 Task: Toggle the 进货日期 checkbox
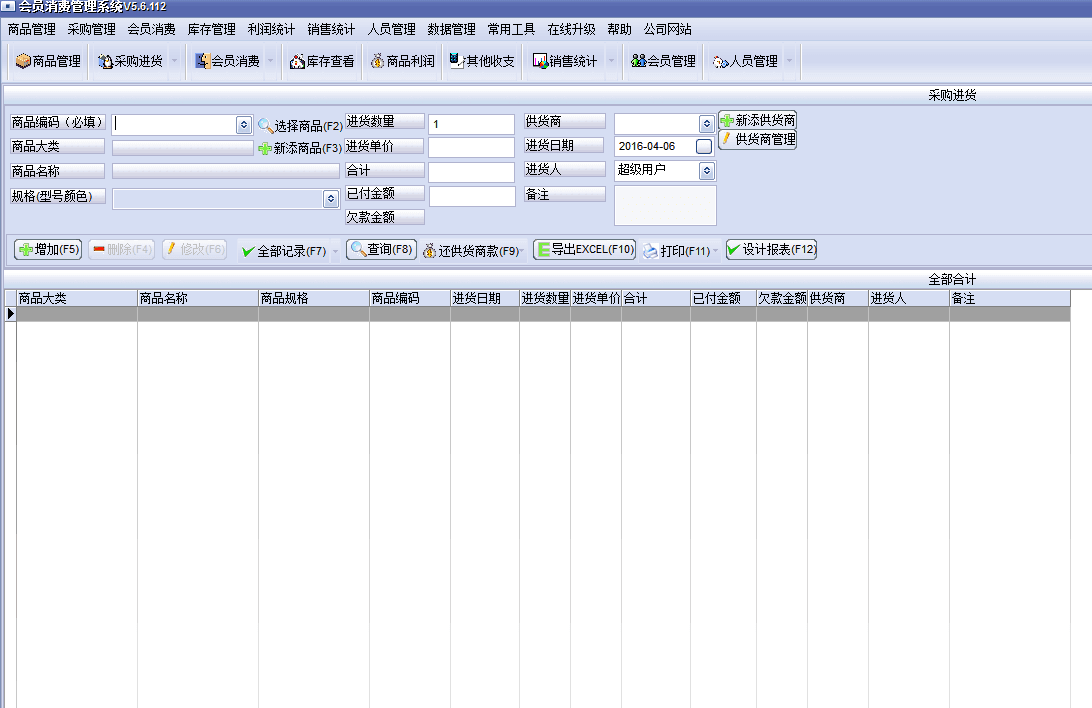[704, 147]
